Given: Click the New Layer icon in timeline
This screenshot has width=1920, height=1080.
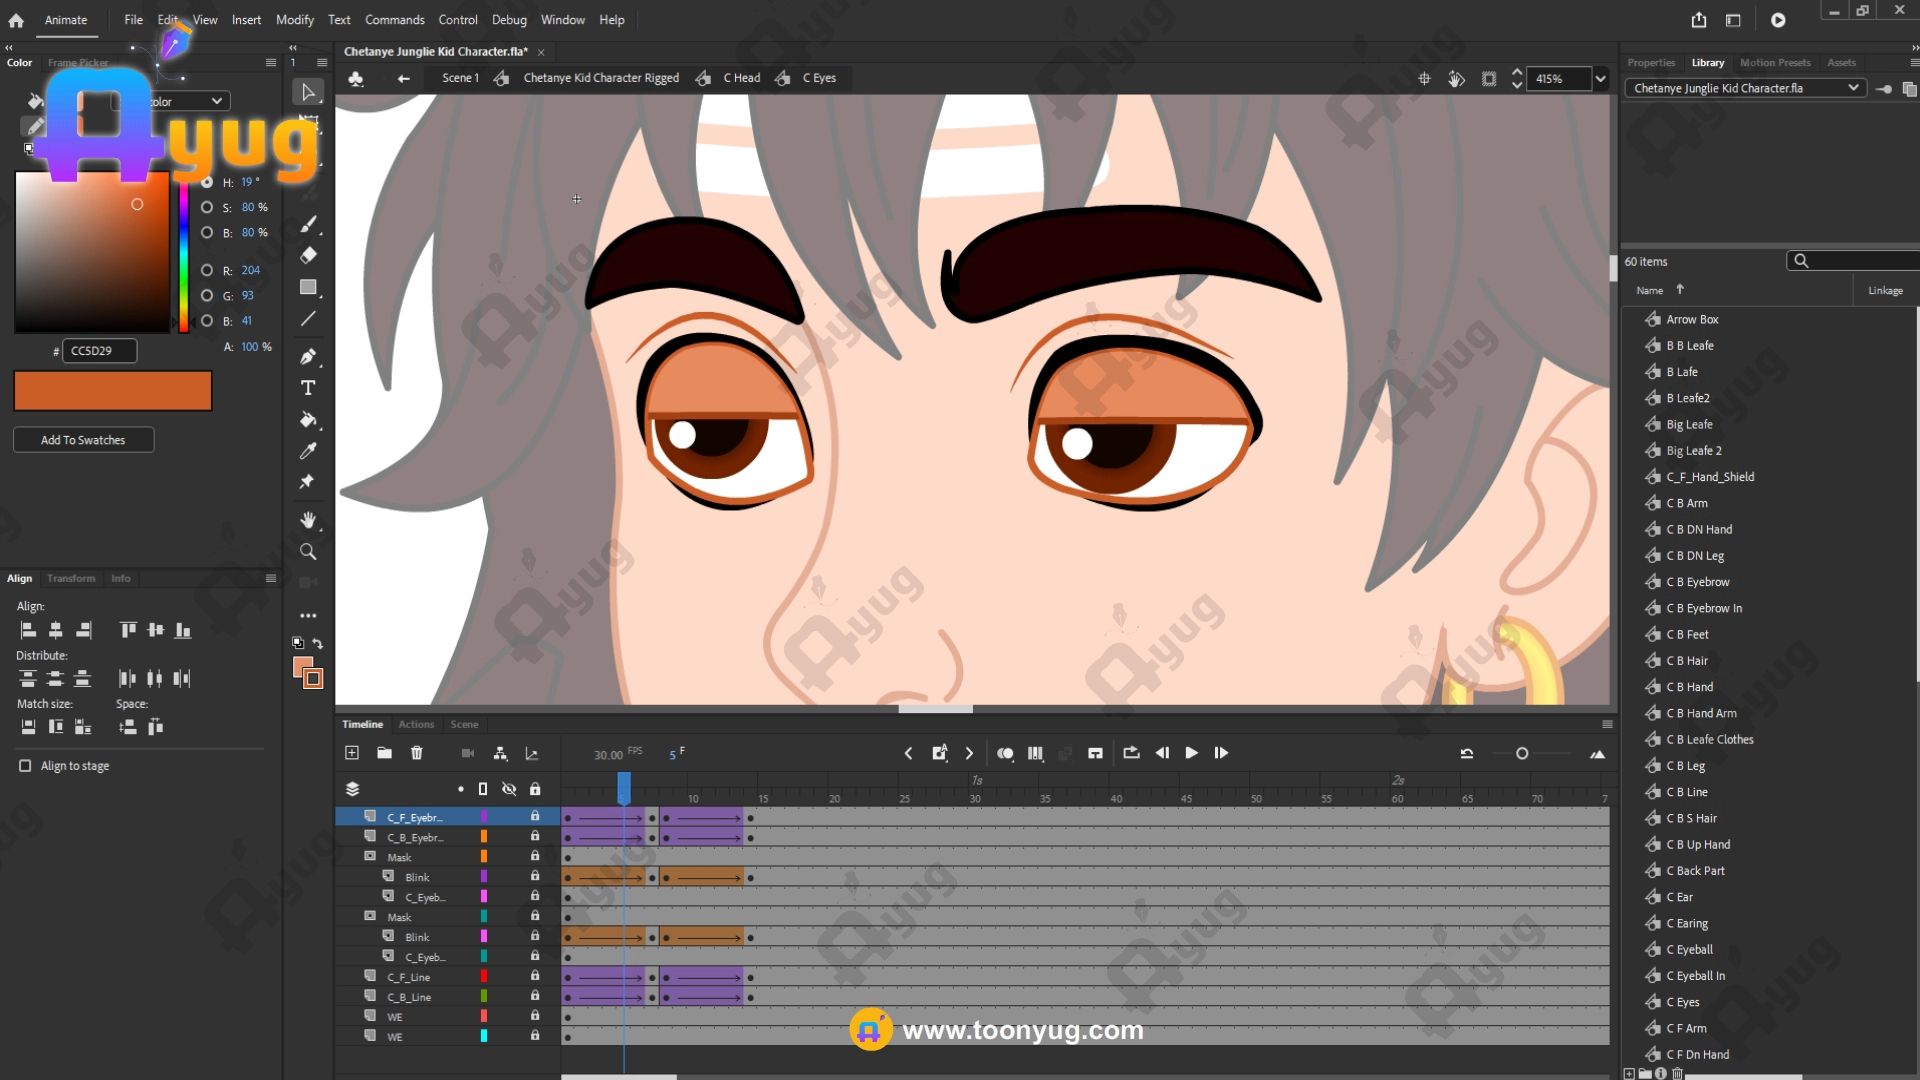Looking at the screenshot, I should 352,753.
